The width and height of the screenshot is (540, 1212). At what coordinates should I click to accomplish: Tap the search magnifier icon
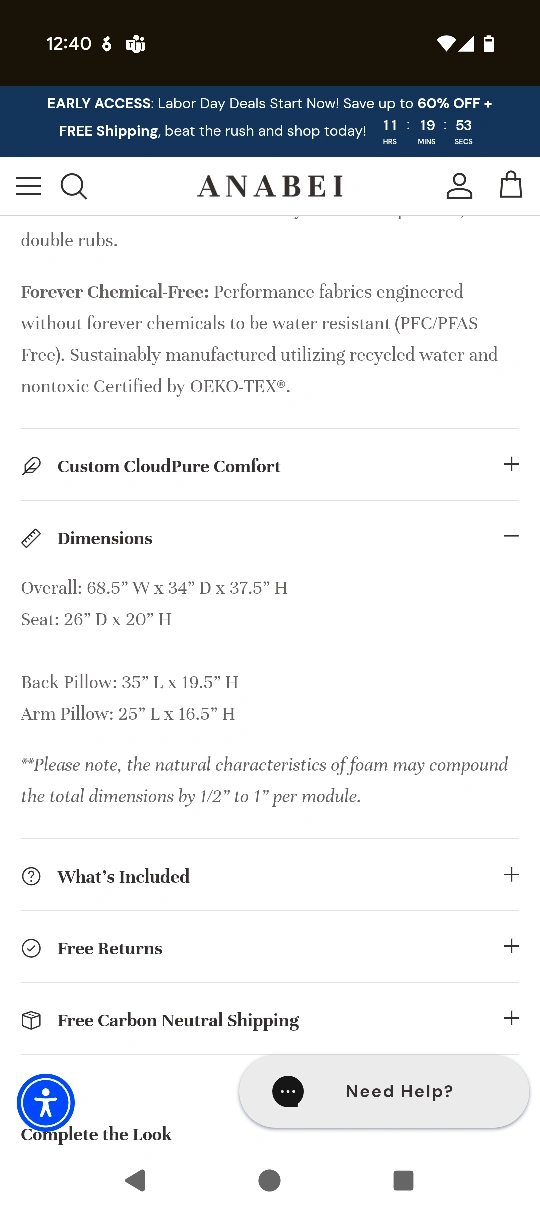74,186
